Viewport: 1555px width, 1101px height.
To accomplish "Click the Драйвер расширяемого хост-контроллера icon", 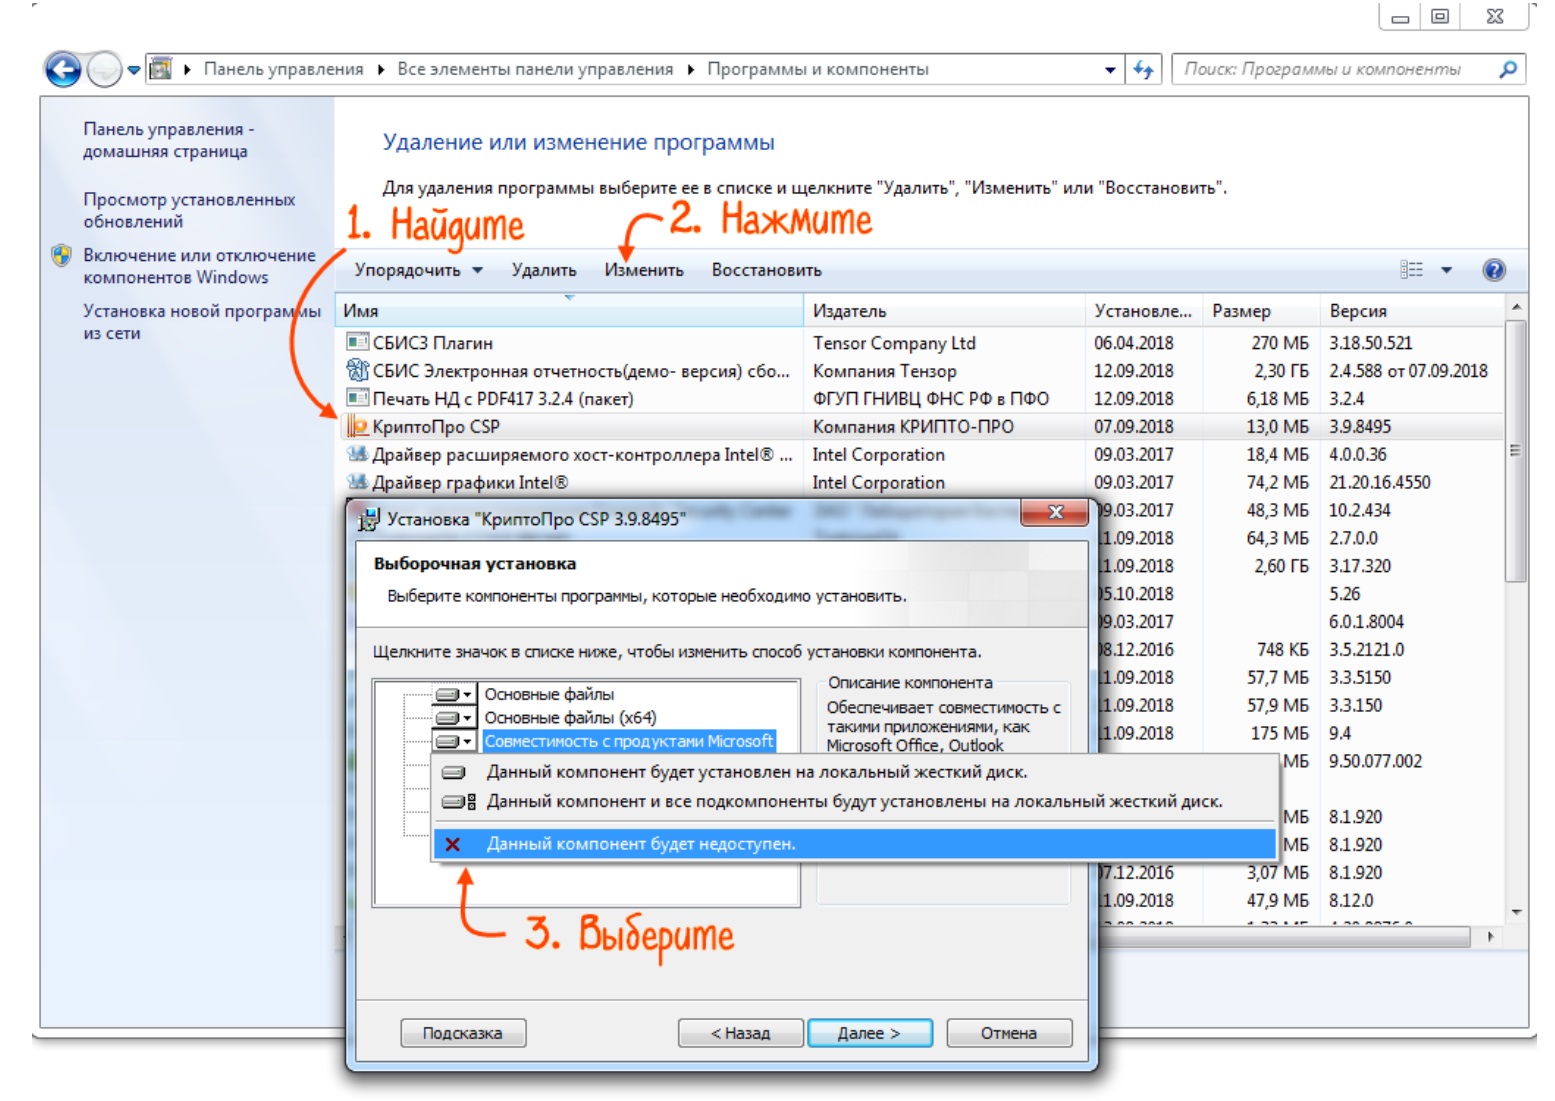I will click(357, 454).
